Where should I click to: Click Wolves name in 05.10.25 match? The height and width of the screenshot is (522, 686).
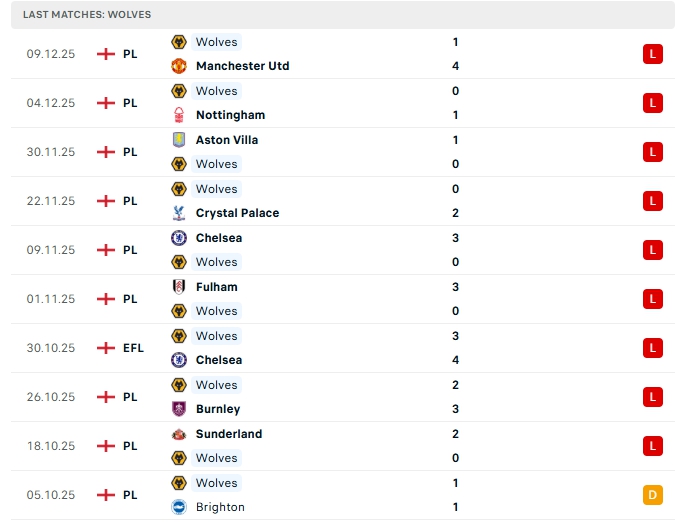pos(216,483)
